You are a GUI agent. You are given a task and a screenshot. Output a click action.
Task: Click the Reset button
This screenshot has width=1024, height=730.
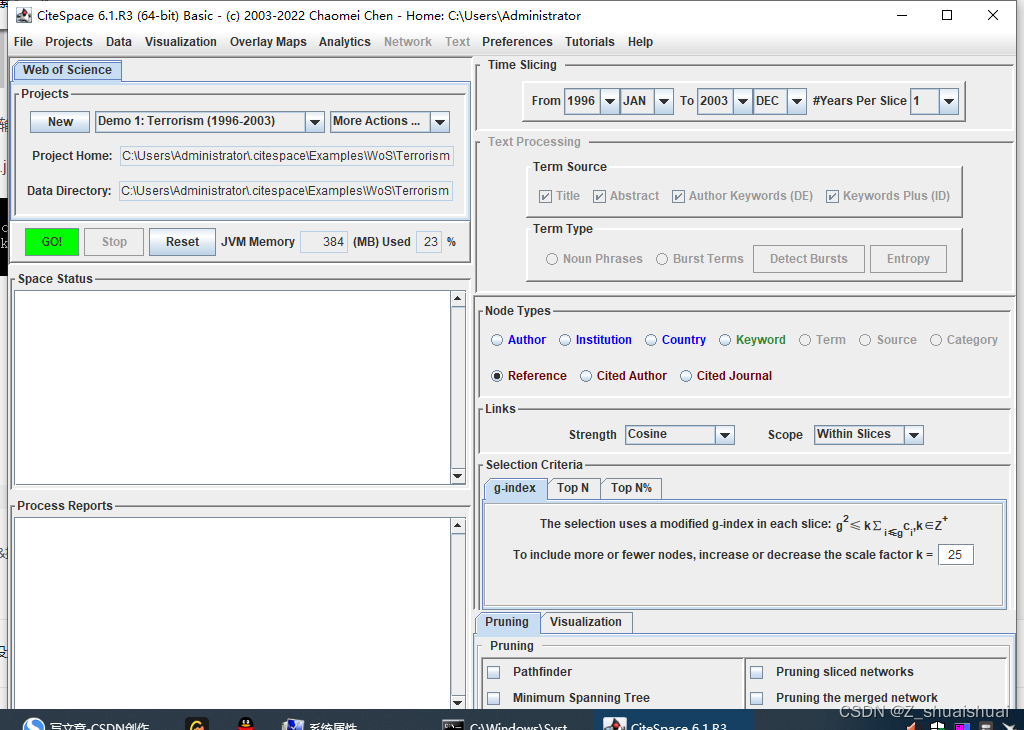[182, 241]
